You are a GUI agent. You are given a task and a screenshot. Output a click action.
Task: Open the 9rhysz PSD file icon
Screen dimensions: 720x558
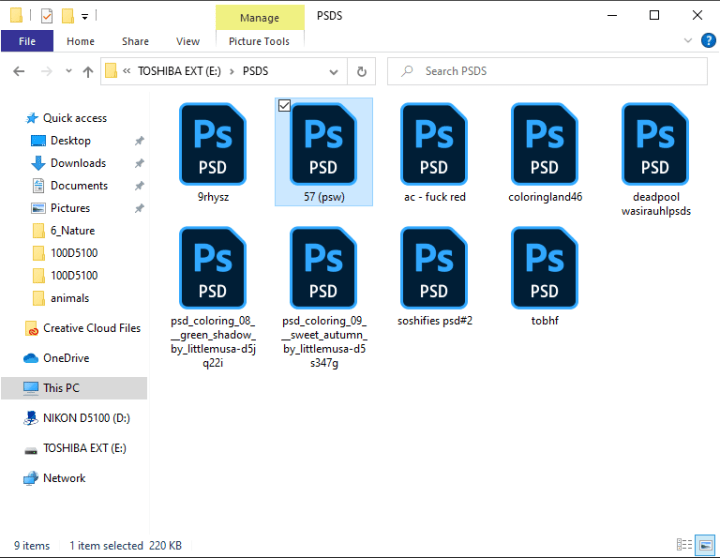[213, 144]
